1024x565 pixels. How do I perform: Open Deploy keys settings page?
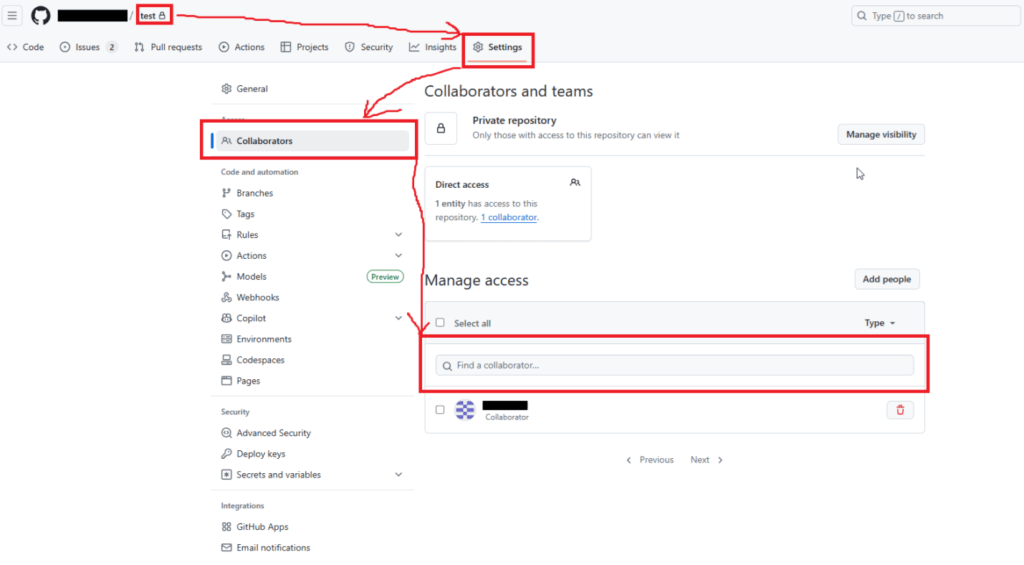260,454
